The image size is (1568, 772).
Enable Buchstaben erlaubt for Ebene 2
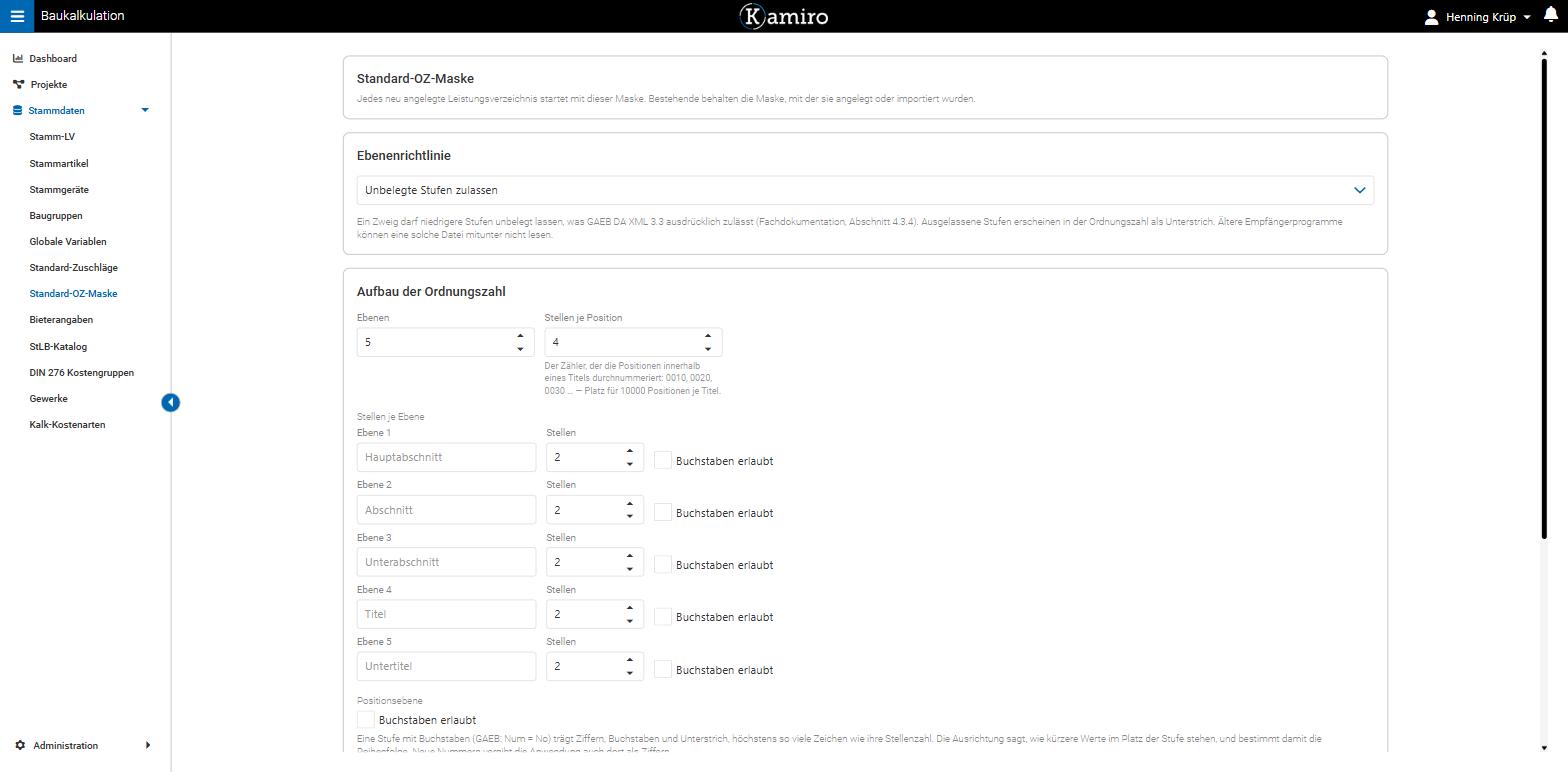coord(663,512)
